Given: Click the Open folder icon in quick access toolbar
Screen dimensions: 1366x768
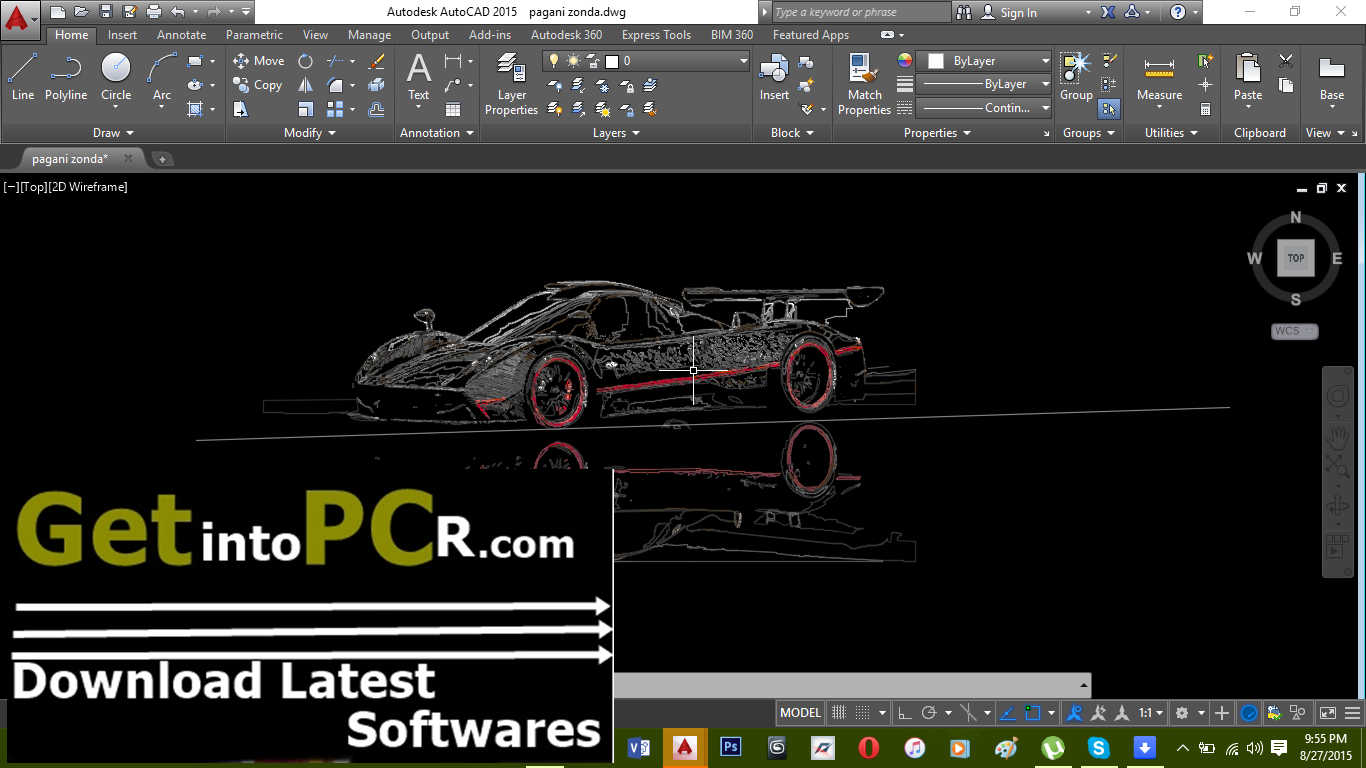Looking at the screenshot, I should click(81, 12).
